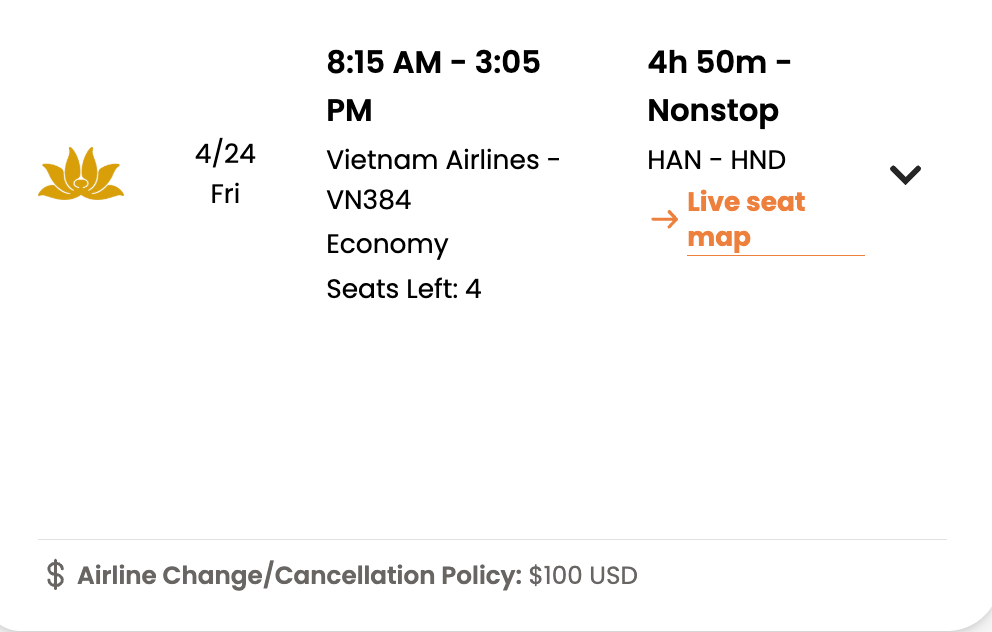Click the 8:15 AM - 3:05 PM time range
The height and width of the screenshot is (632, 992).
point(433,86)
